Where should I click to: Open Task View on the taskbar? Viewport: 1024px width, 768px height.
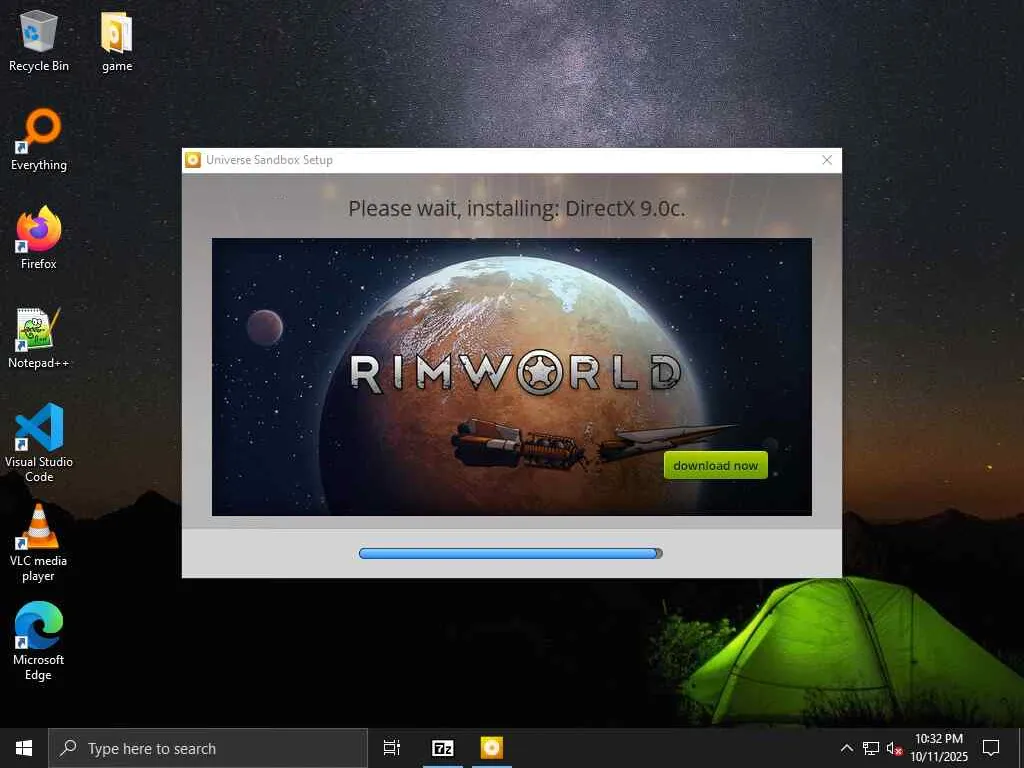tap(392, 748)
